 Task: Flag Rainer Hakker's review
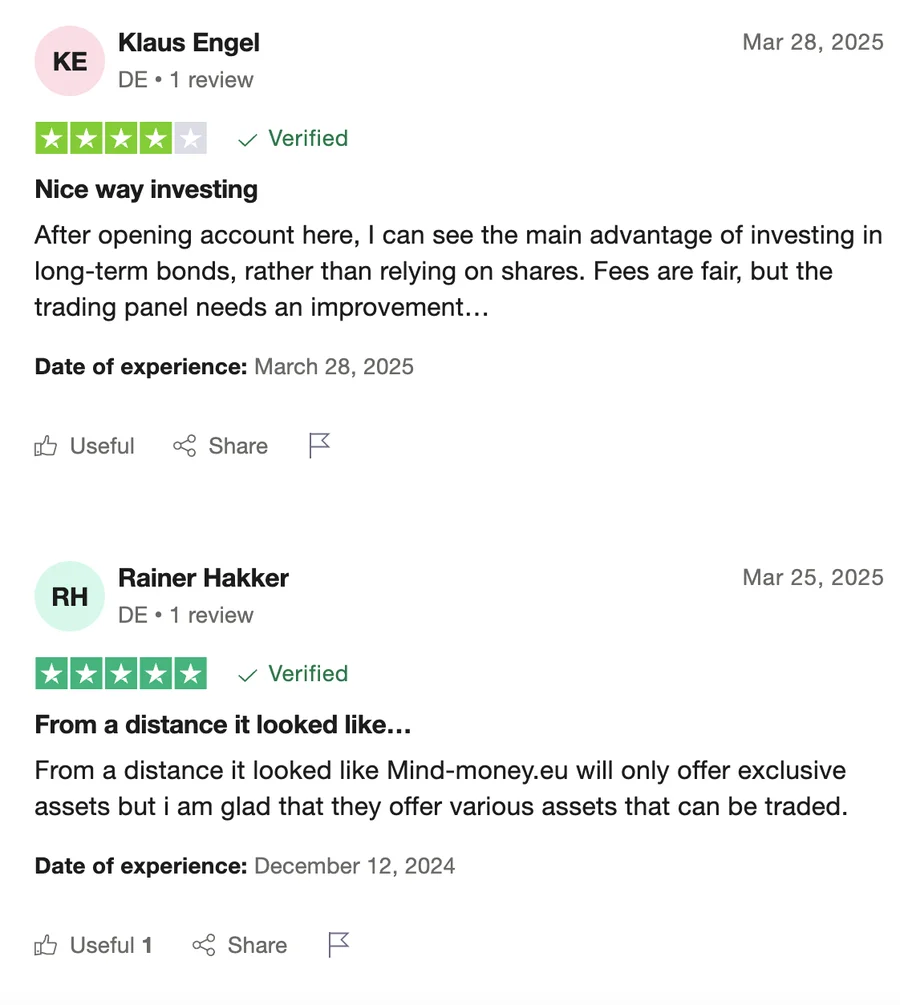(339, 945)
